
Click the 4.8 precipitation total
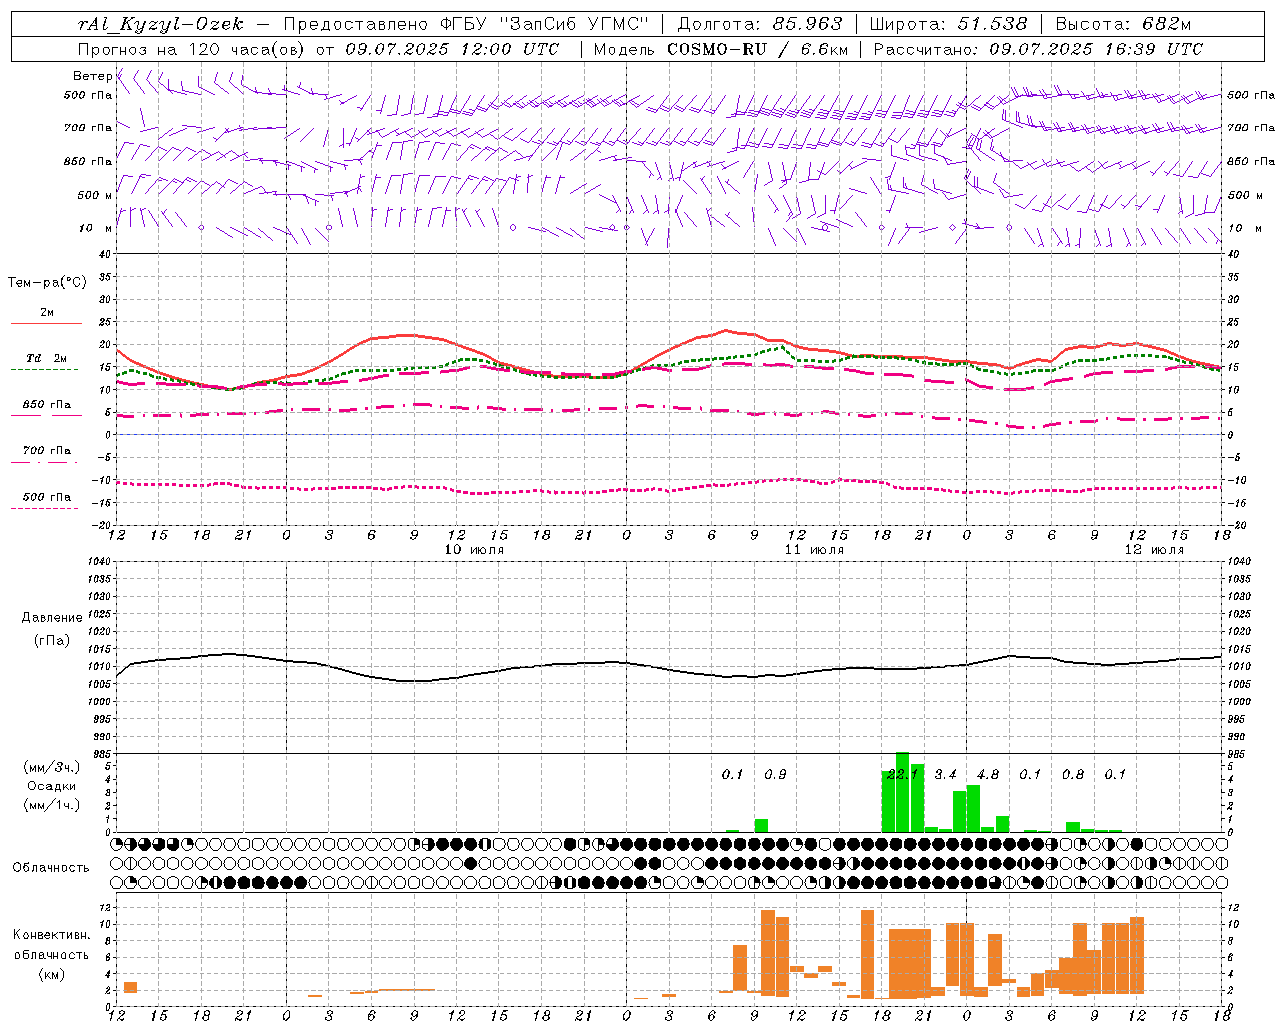tap(988, 775)
